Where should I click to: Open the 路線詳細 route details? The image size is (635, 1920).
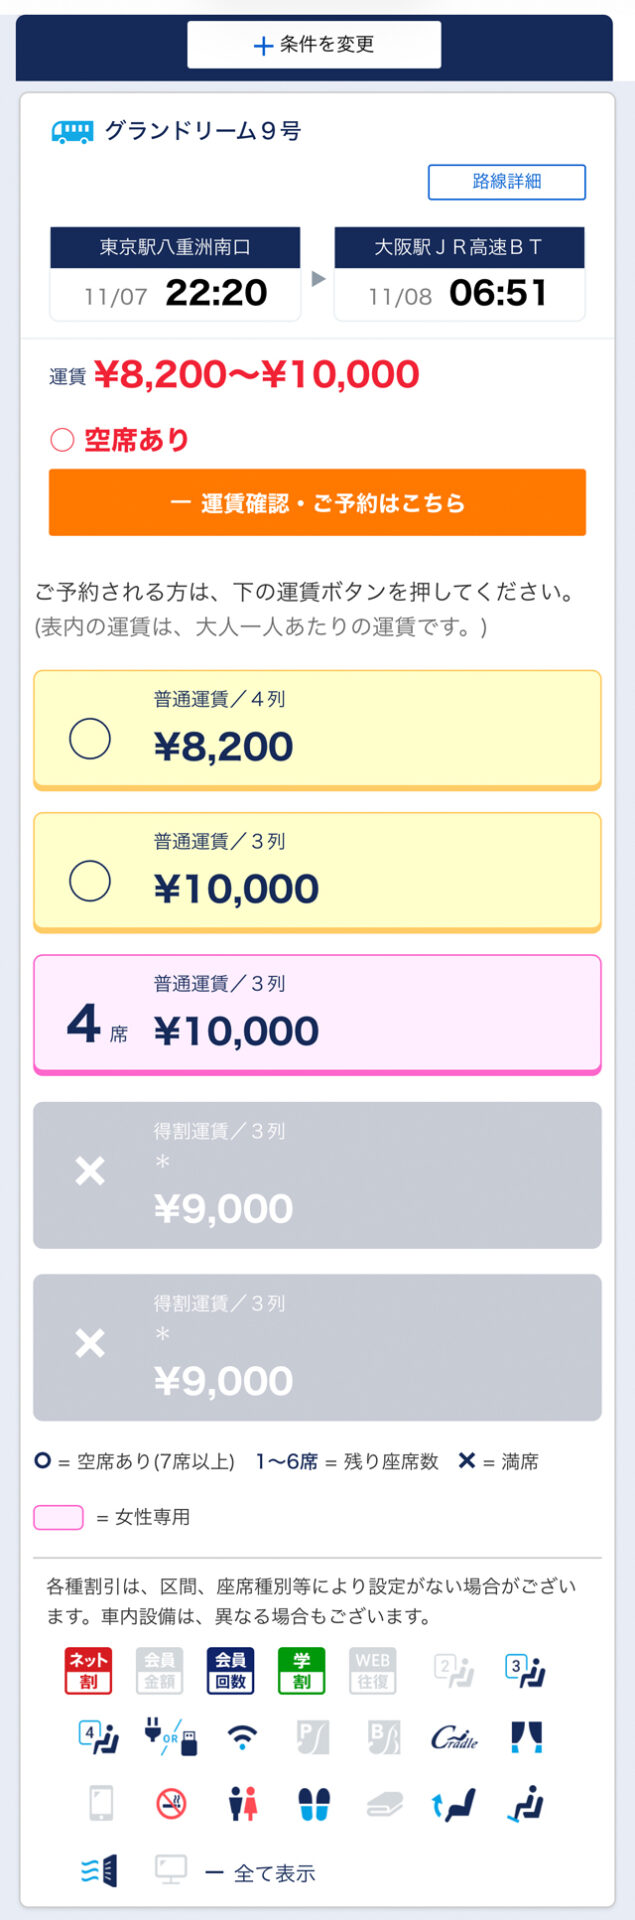(x=506, y=181)
